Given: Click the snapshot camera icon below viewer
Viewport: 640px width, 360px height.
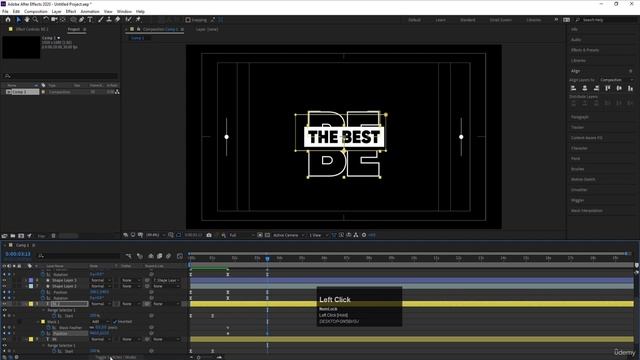Looking at the screenshot, I should (209, 235).
